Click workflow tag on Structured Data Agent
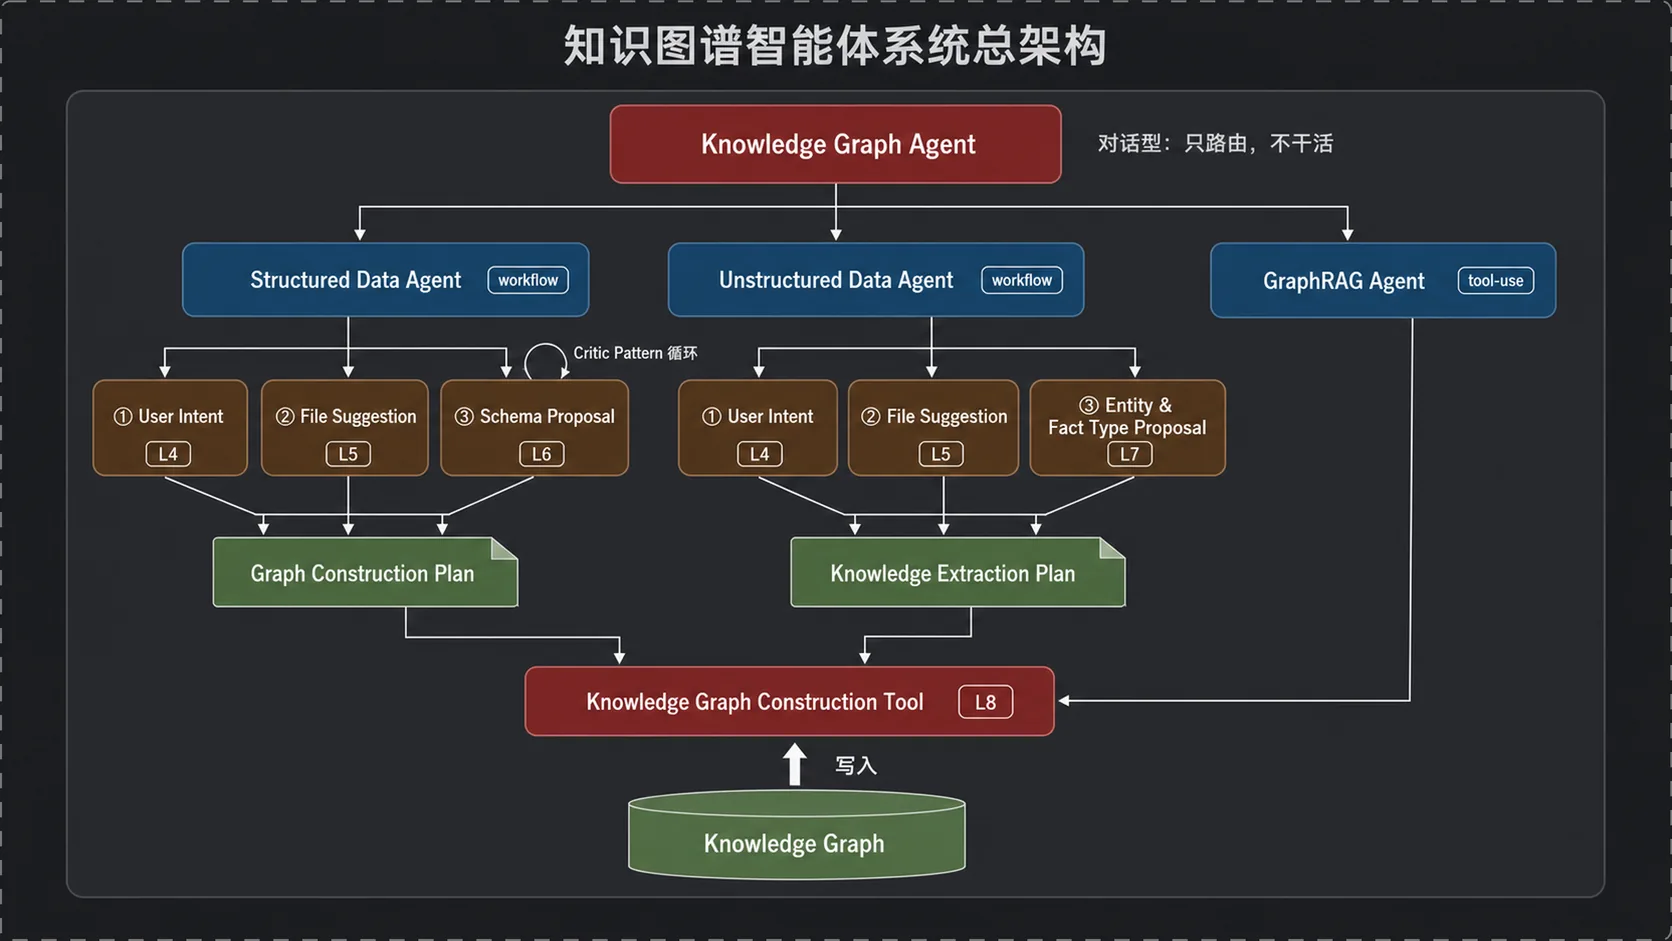The width and height of the screenshot is (1672, 941). tap(528, 280)
